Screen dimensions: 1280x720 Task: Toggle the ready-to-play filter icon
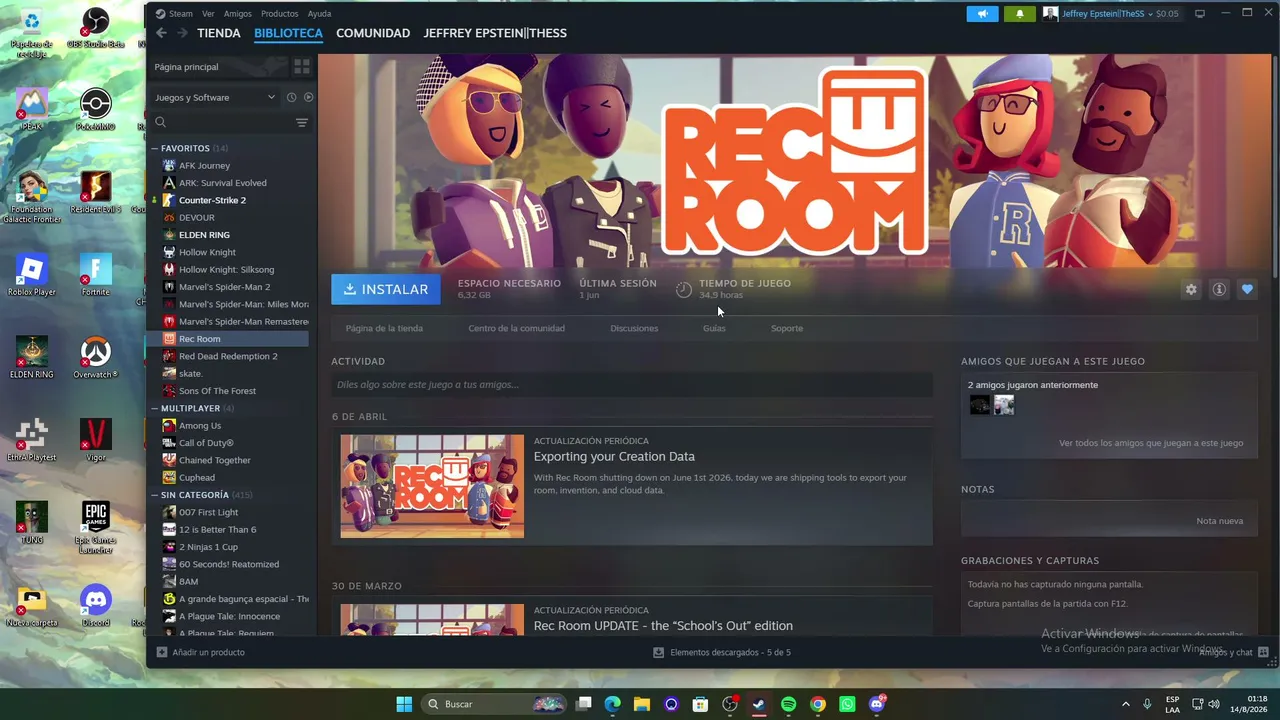(x=308, y=97)
